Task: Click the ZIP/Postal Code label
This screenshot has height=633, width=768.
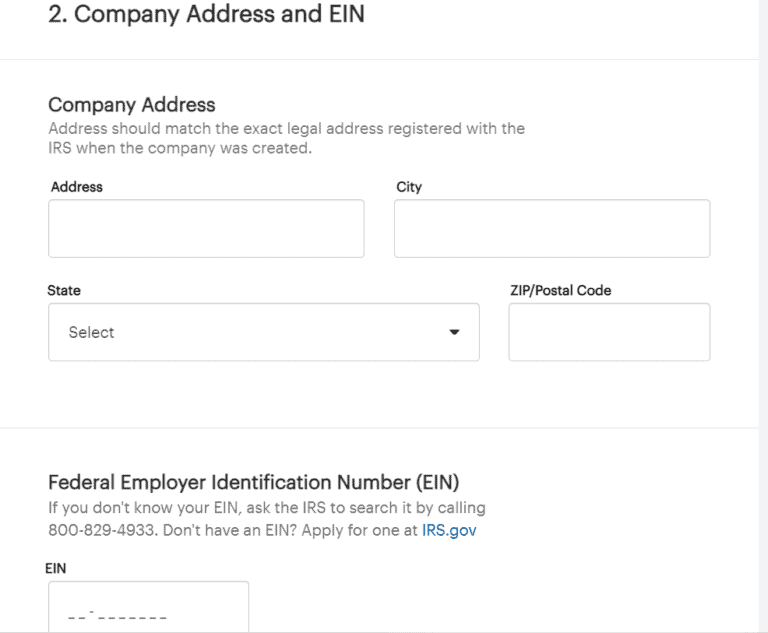Action: 560,291
